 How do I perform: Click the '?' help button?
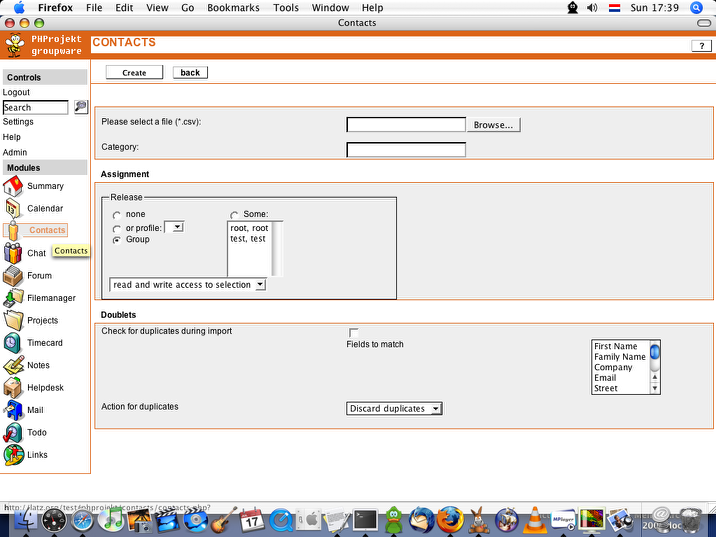click(701, 46)
